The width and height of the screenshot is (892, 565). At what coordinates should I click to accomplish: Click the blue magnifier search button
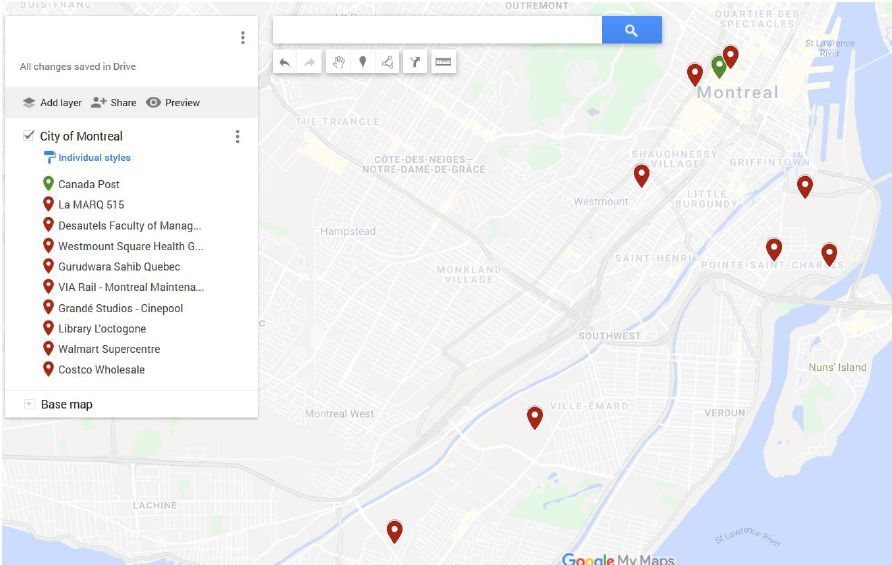(x=631, y=30)
